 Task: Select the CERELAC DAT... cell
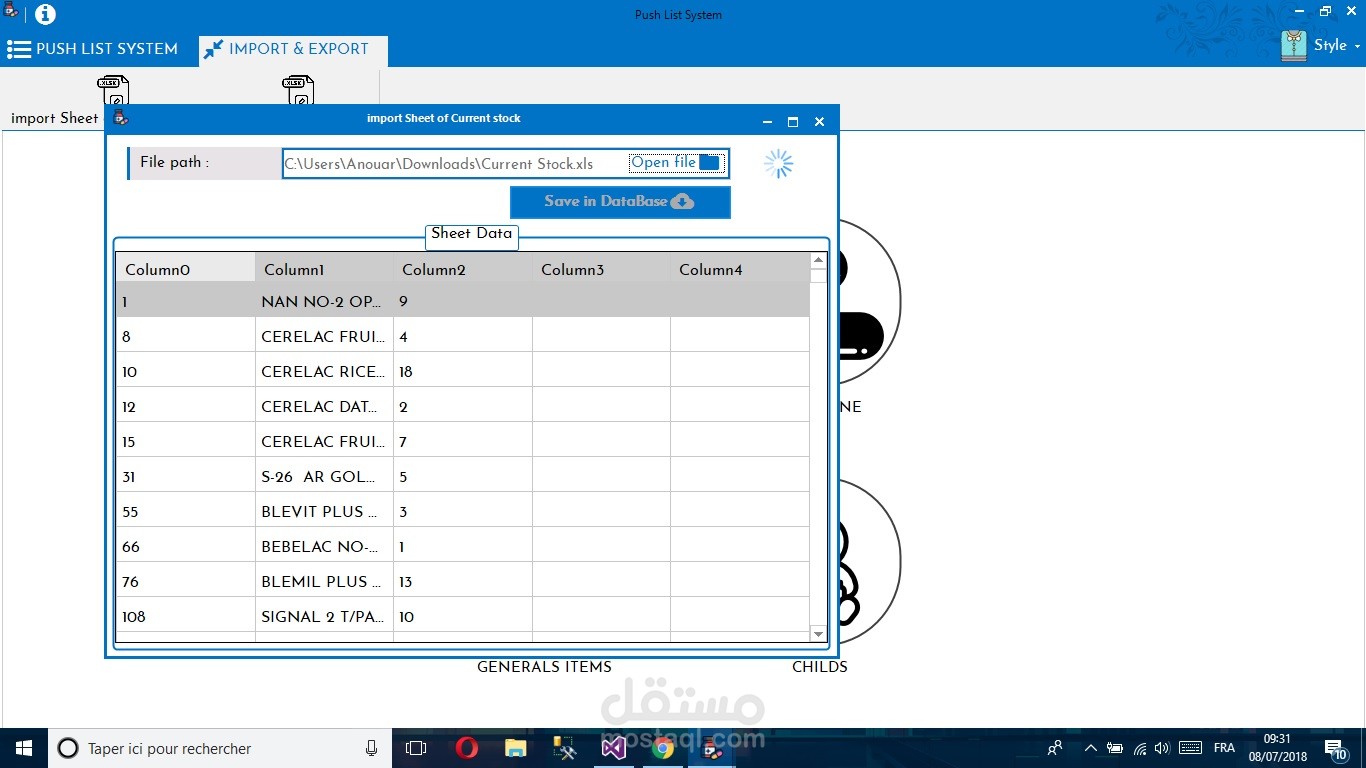(325, 407)
